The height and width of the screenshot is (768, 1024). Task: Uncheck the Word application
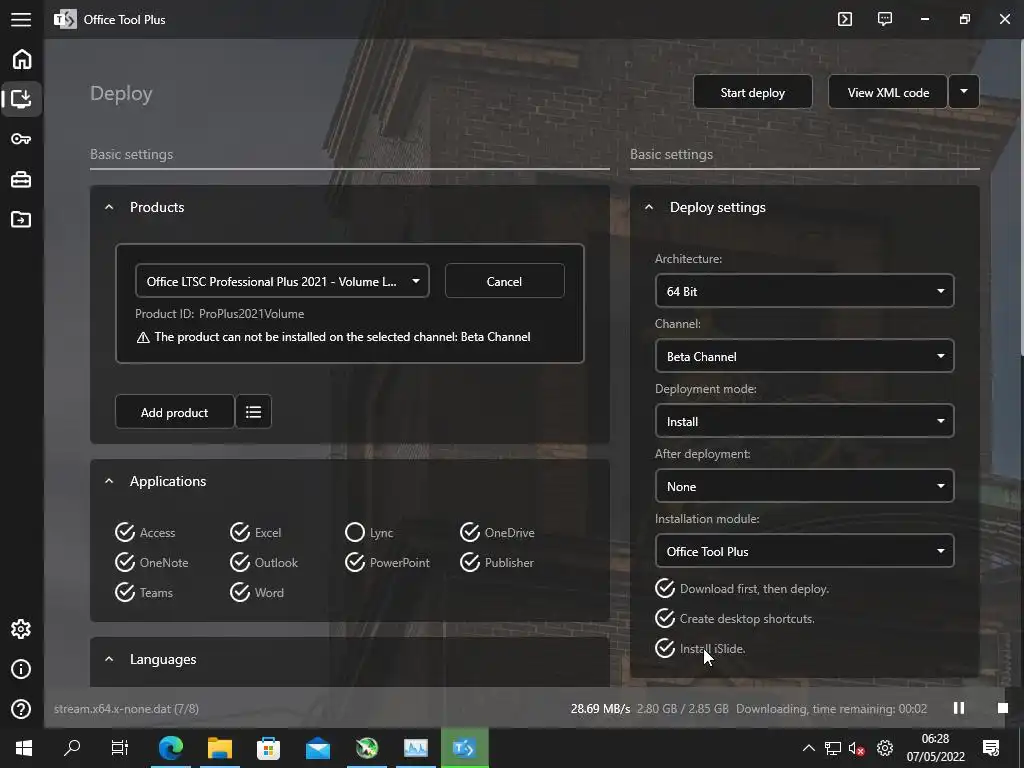240,592
